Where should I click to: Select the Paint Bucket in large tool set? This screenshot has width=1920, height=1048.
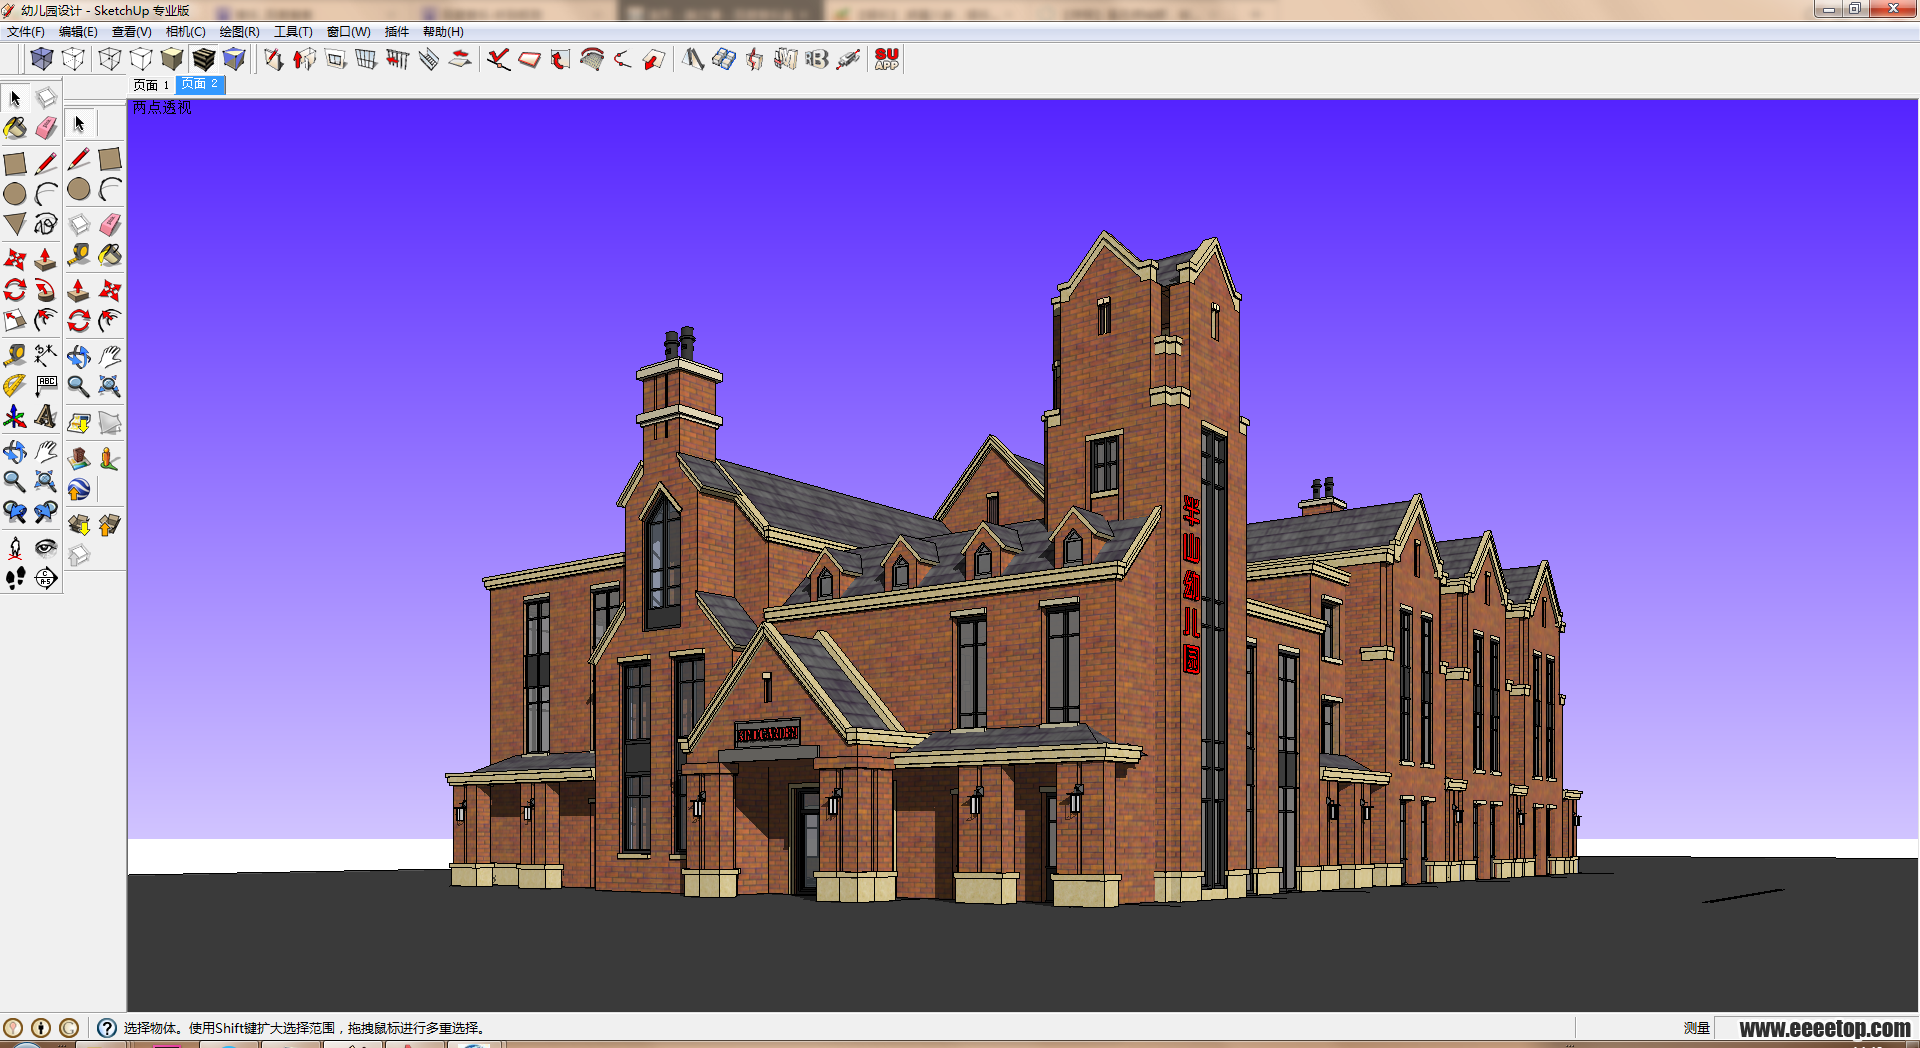[15, 128]
